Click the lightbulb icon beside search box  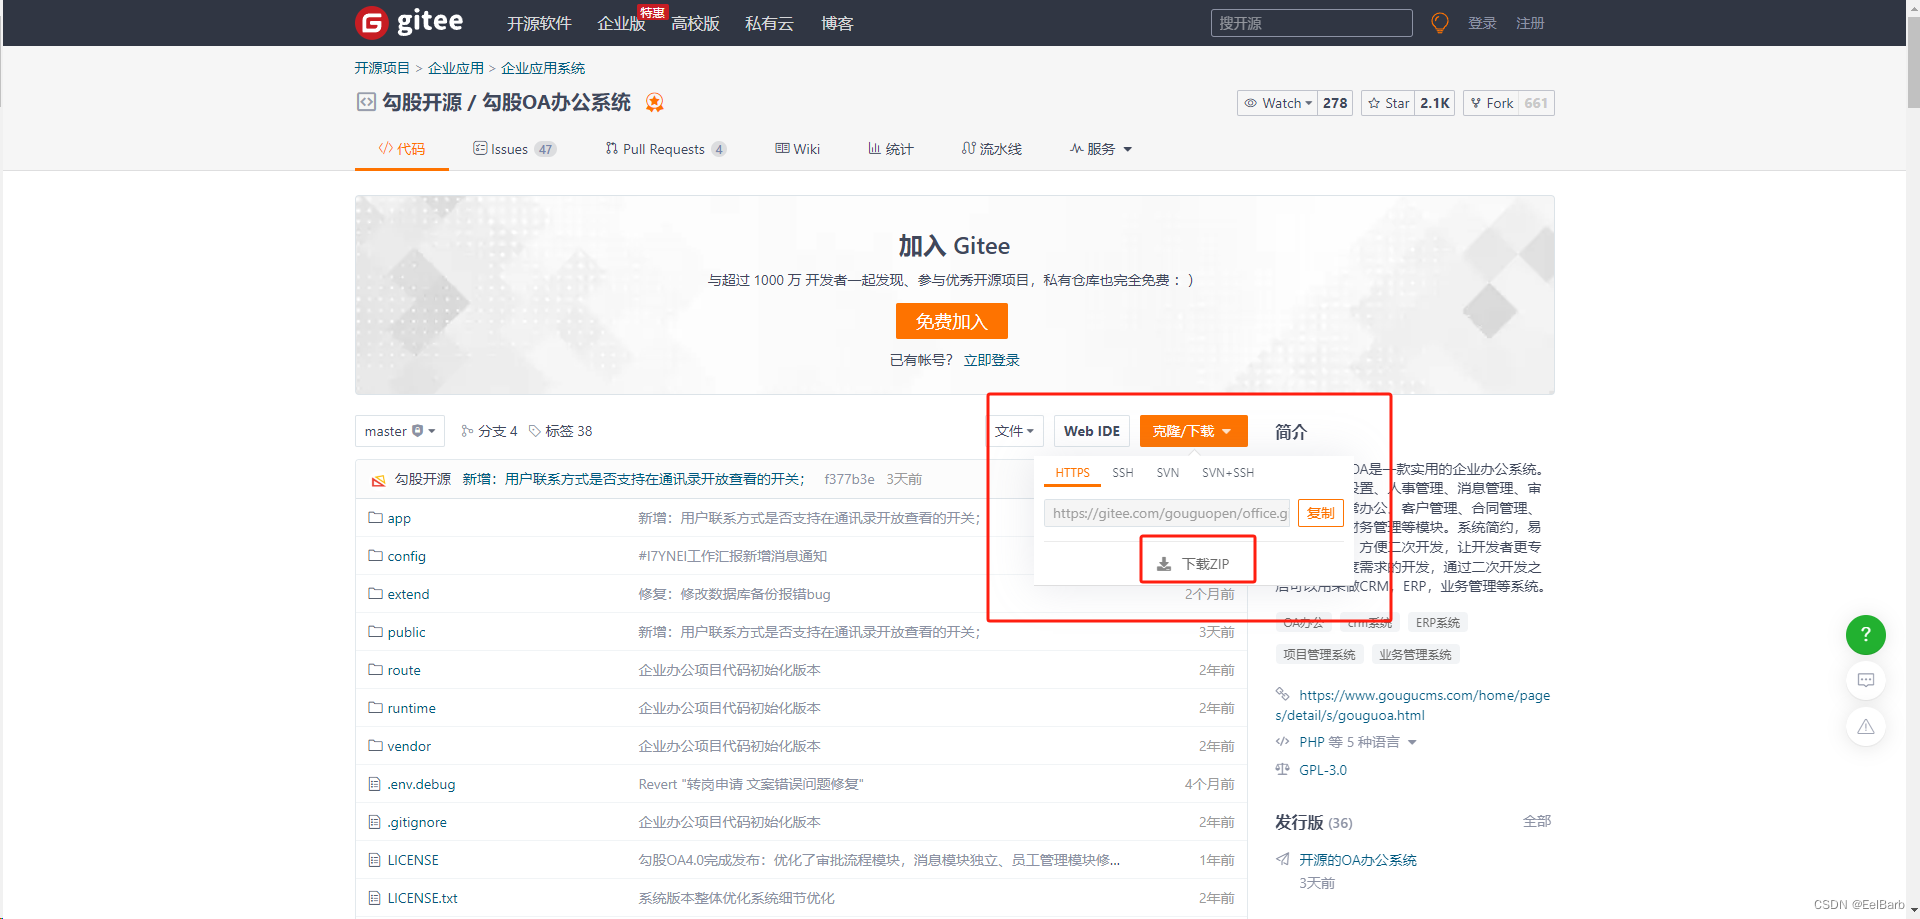(x=1440, y=23)
